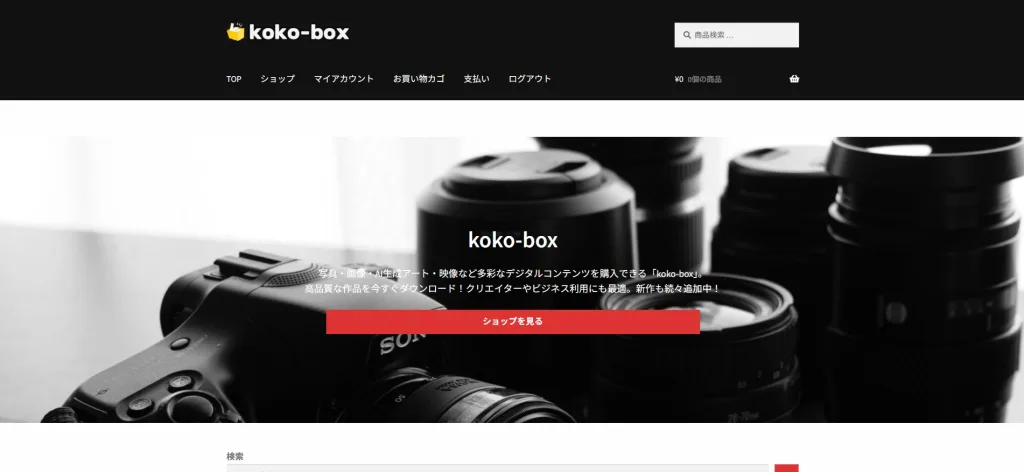The width and height of the screenshot is (1024, 472).
Task: Click the yellow koko-box logo icon
Action: click(x=236, y=32)
